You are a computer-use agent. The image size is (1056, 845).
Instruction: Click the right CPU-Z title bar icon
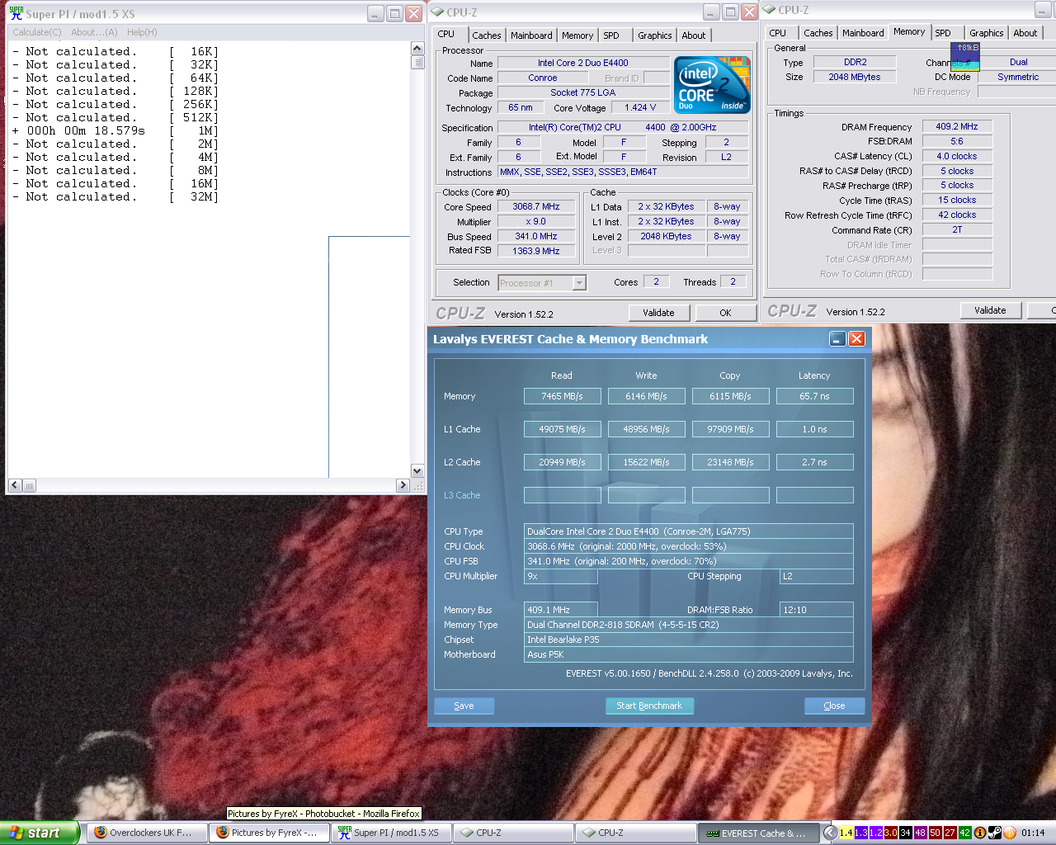tap(768, 10)
